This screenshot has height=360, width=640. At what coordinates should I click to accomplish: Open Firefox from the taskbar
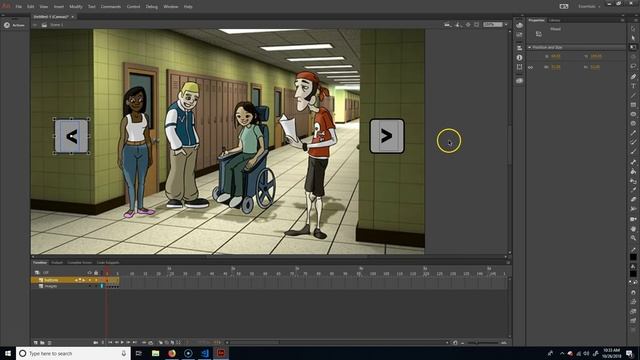pos(172,353)
